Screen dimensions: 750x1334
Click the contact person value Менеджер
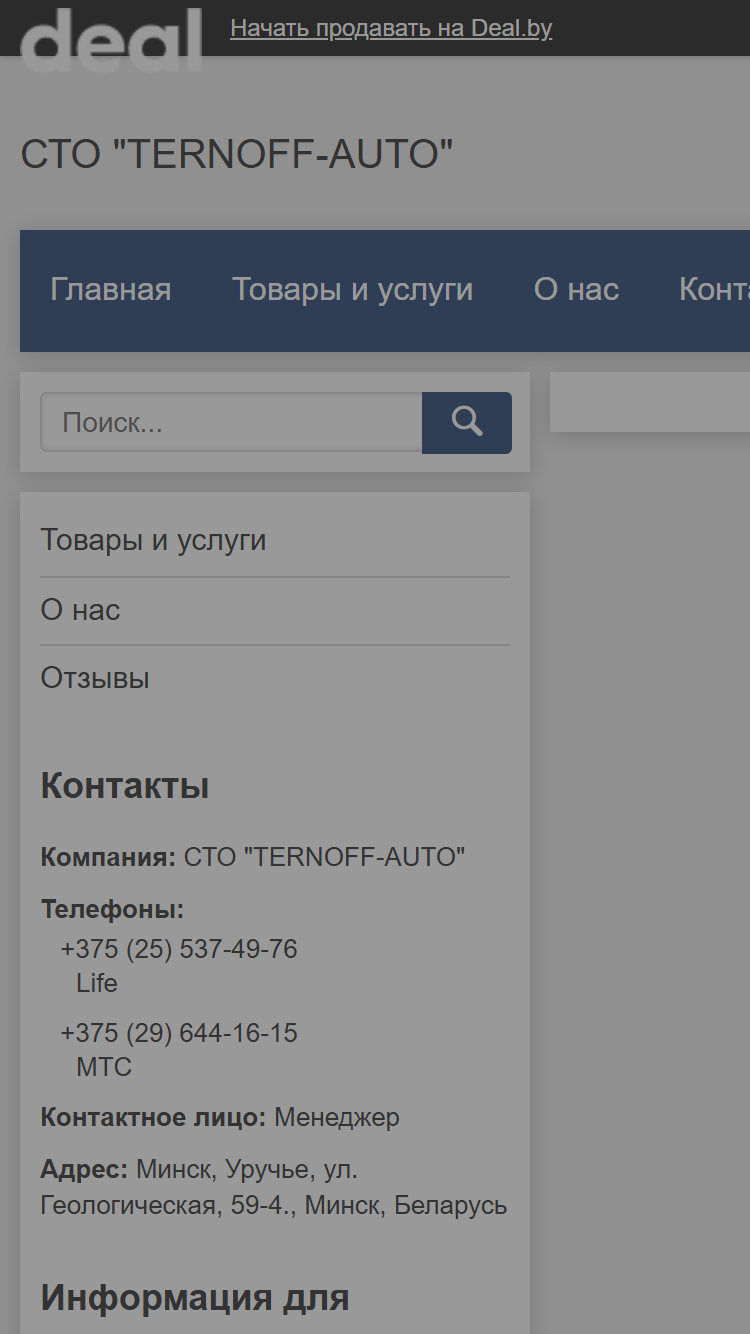coord(337,1117)
